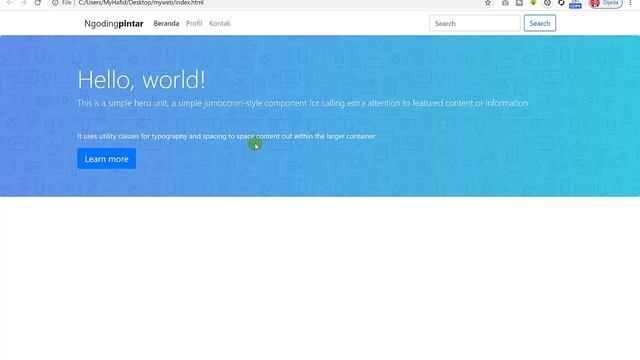Click the text 'It uses utility classes for typography'
640x360 pixels.
tap(132, 136)
